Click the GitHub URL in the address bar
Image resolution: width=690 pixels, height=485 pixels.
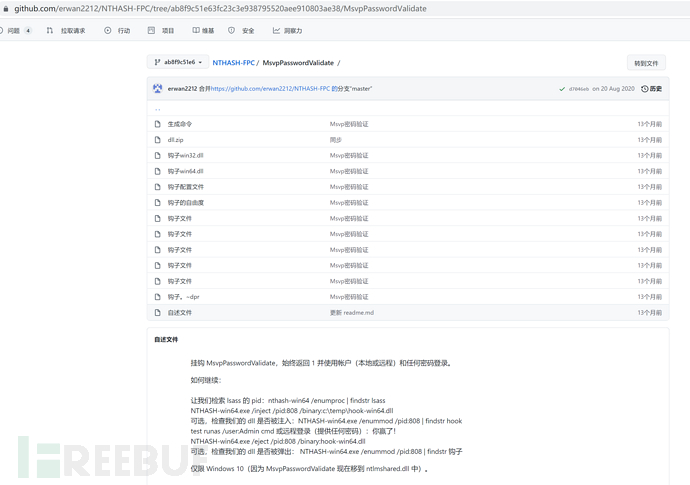pos(220,8)
